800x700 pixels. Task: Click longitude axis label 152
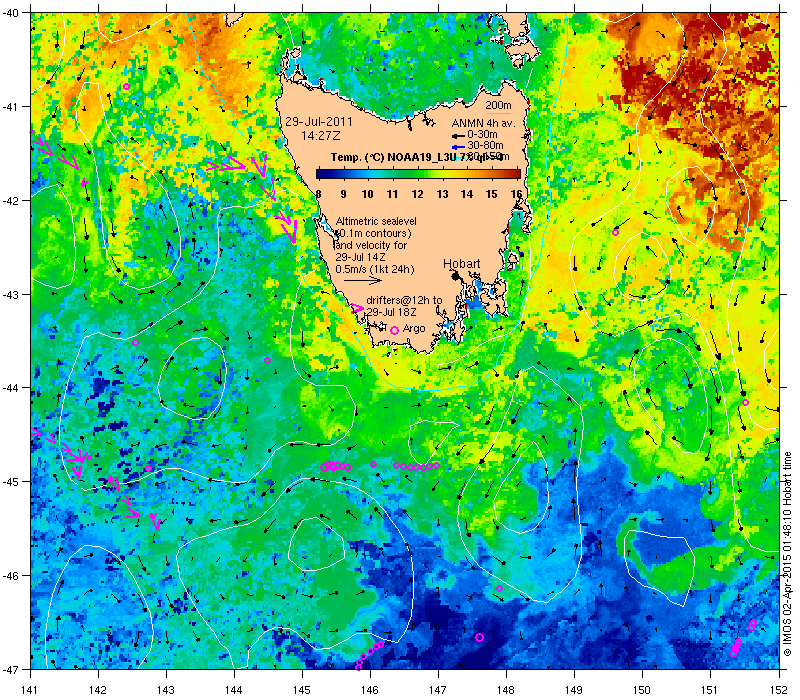pyautogui.click(x=778, y=690)
